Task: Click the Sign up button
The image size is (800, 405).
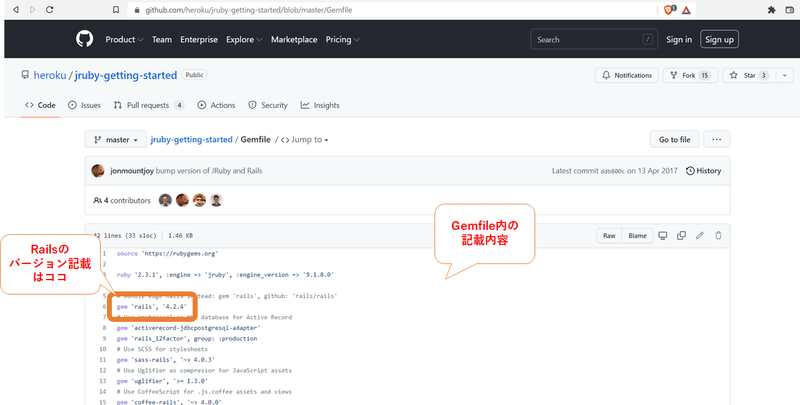Action: click(x=719, y=39)
